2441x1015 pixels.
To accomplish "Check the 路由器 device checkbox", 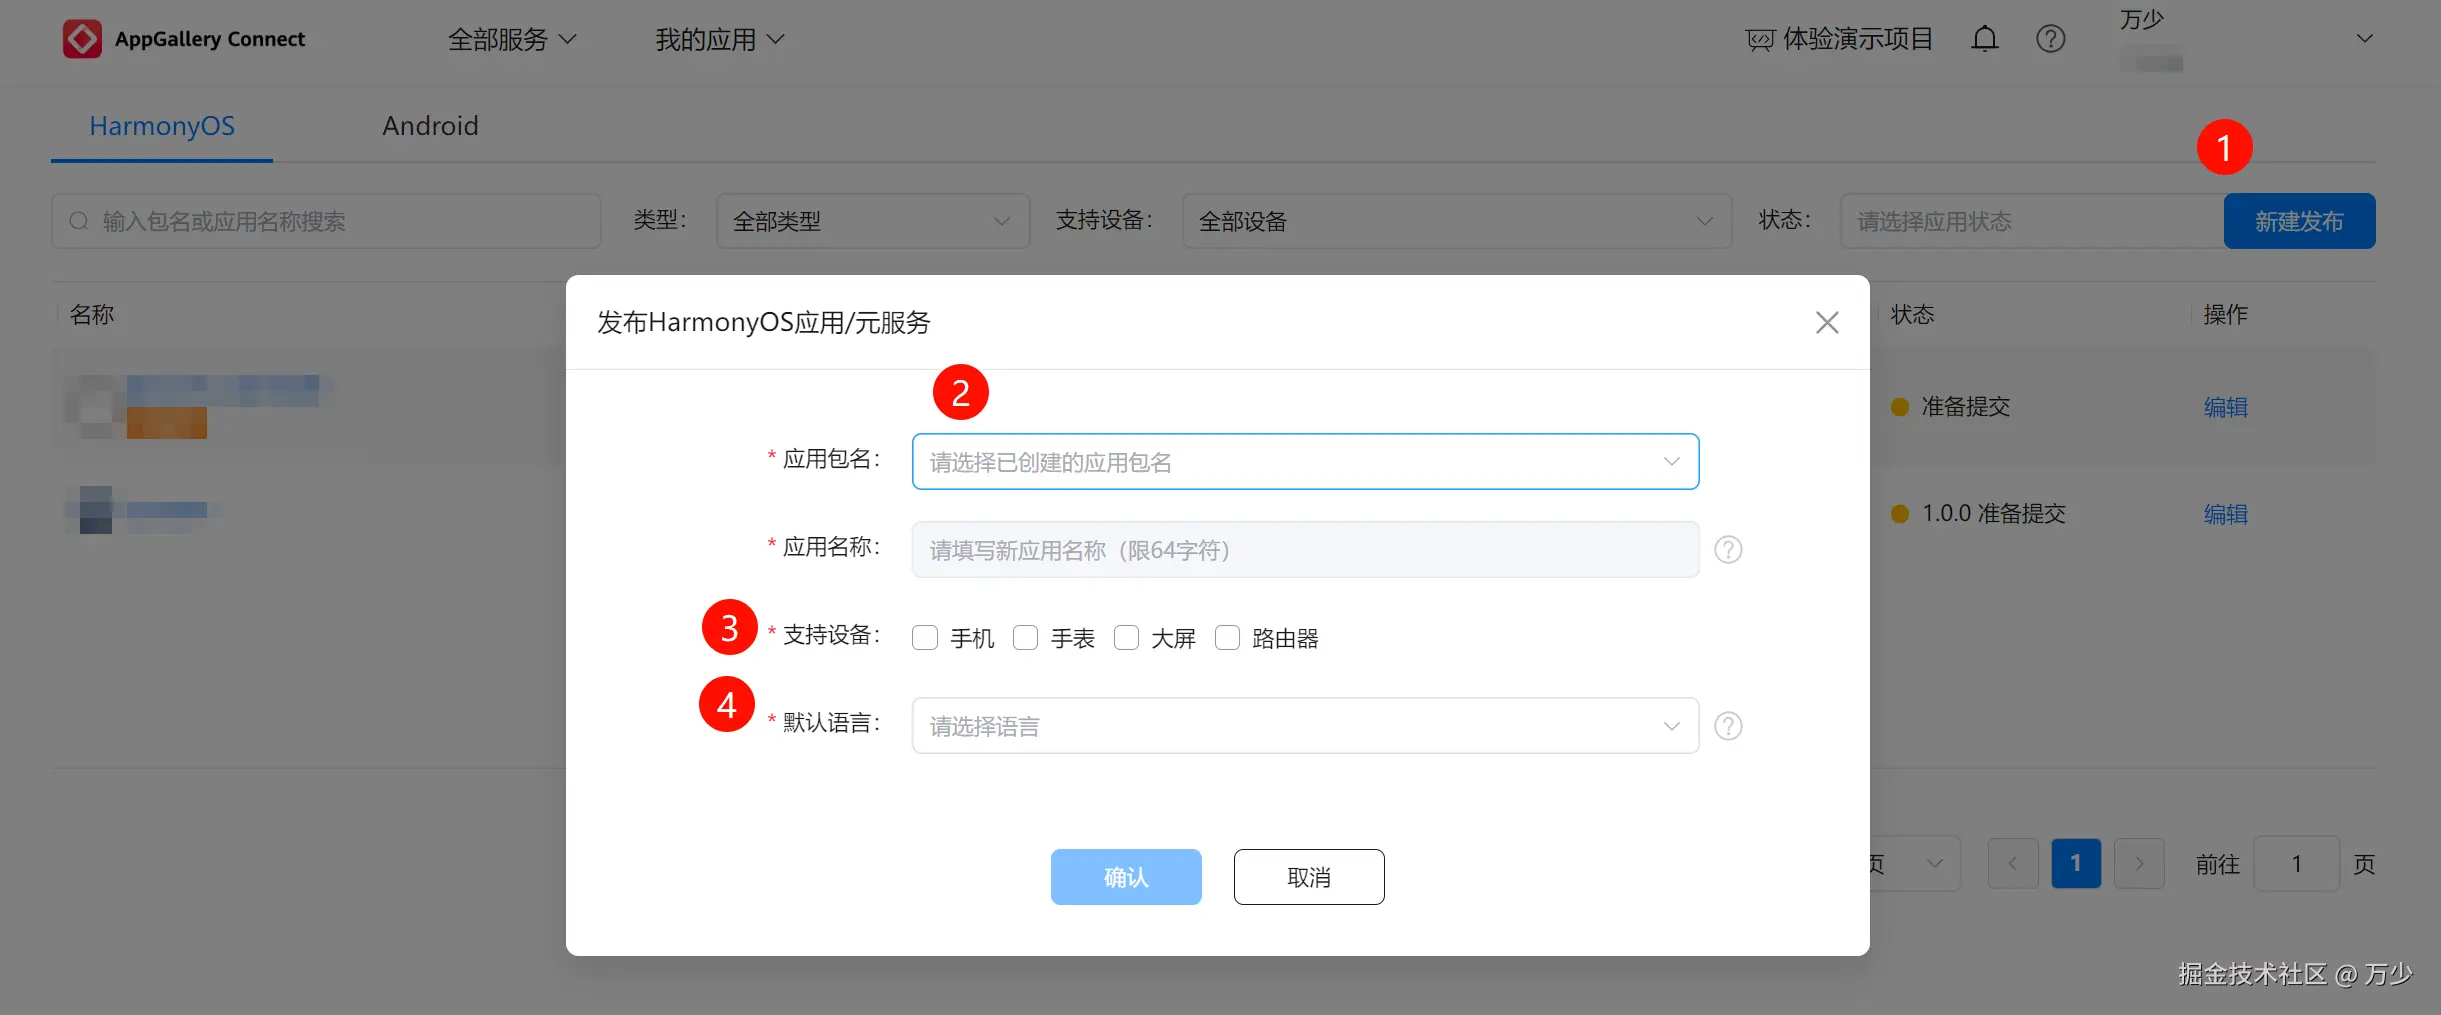I will pos(1228,638).
